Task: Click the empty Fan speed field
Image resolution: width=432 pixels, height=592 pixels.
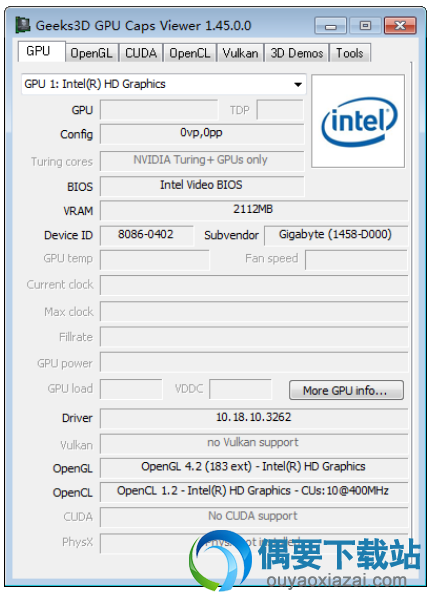Action: (x=356, y=259)
